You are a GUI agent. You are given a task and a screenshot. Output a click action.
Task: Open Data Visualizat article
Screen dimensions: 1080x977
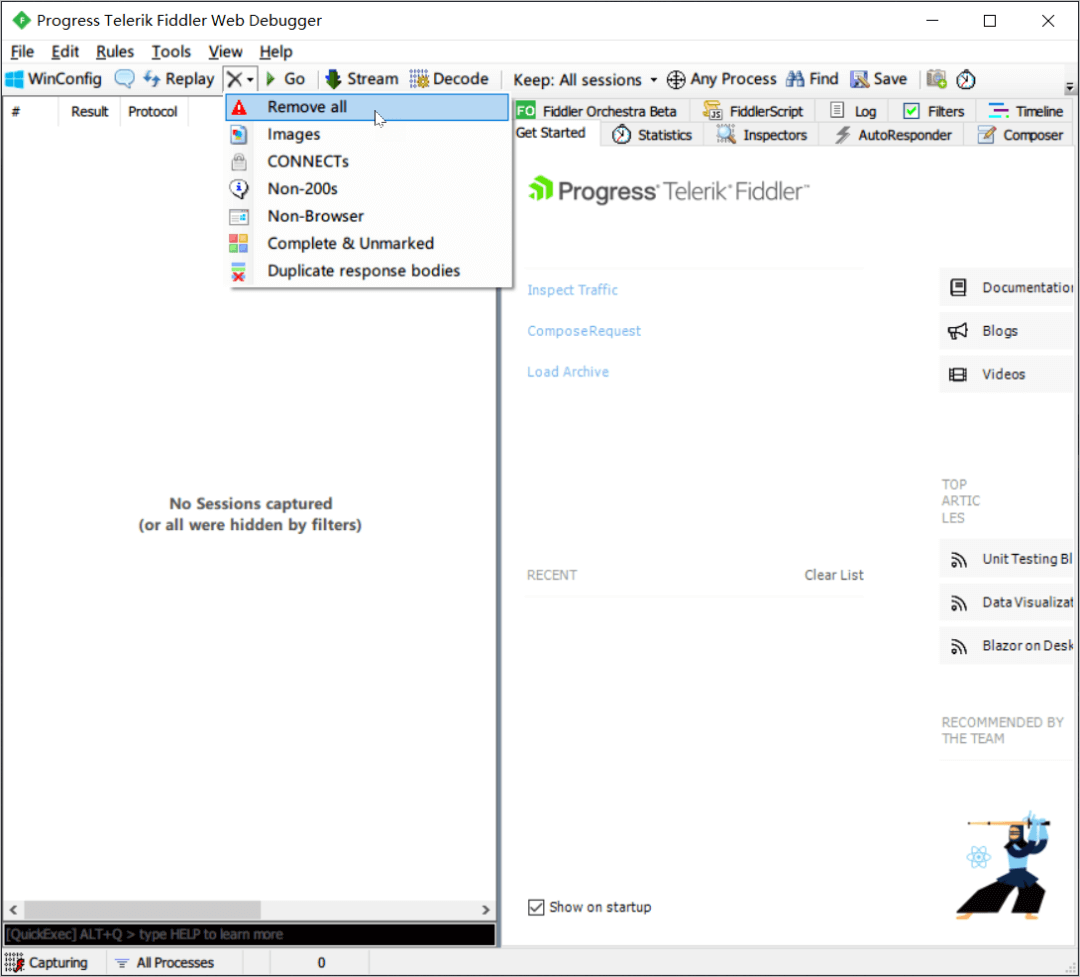pos(1007,603)
